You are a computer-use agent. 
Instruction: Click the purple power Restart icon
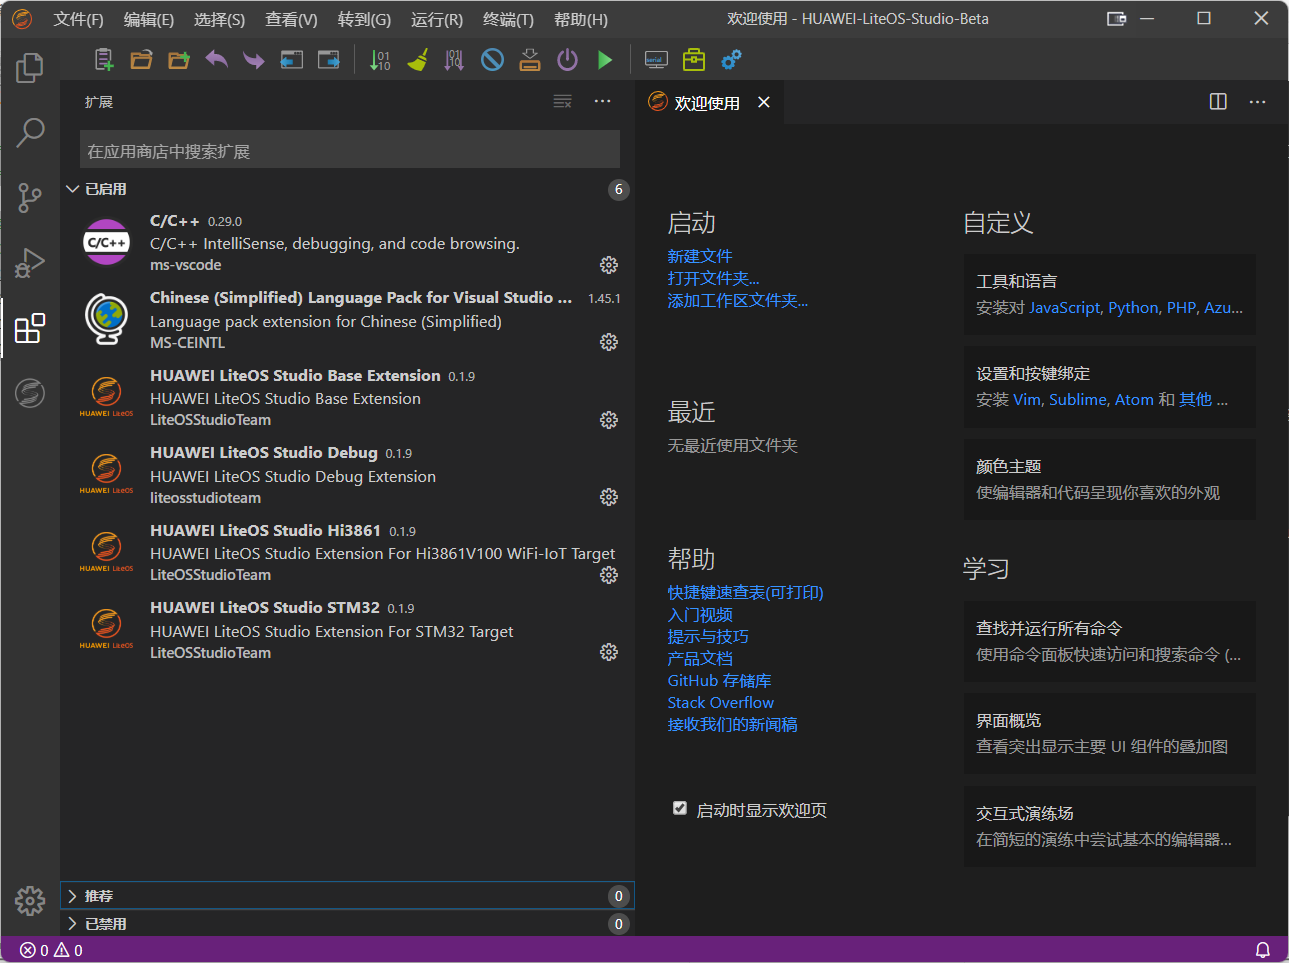point(567,60)
